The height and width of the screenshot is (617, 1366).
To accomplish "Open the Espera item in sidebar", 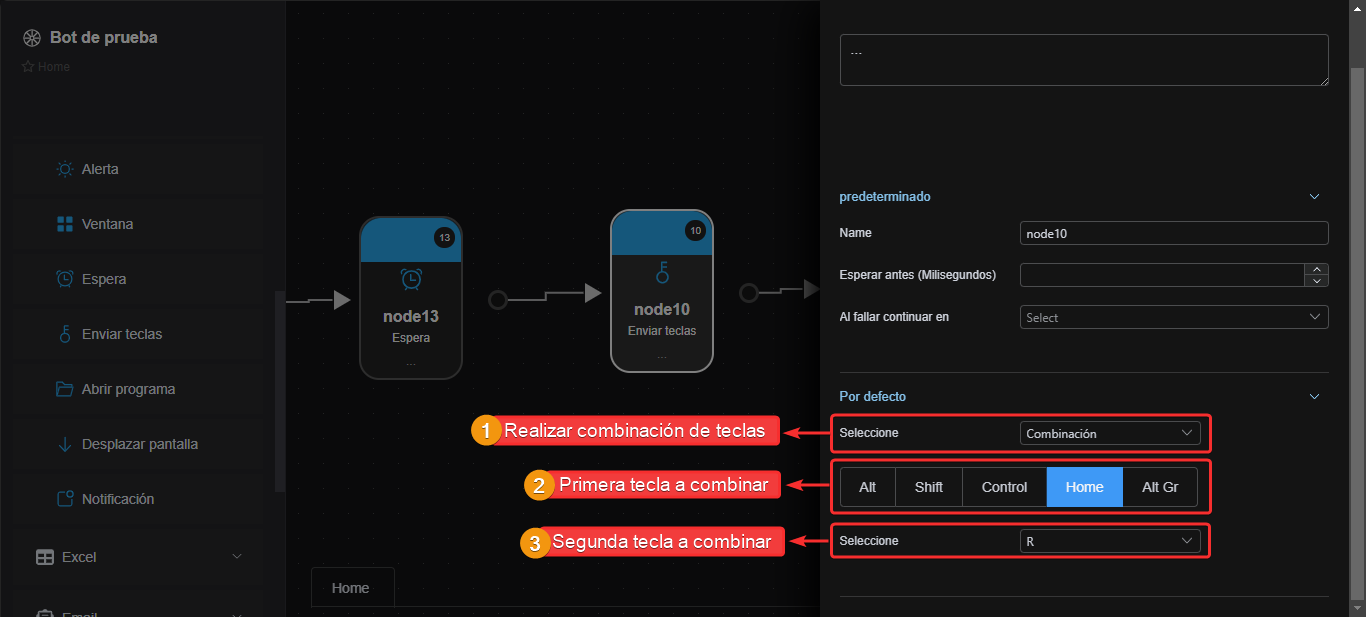I will pos(140,279).
